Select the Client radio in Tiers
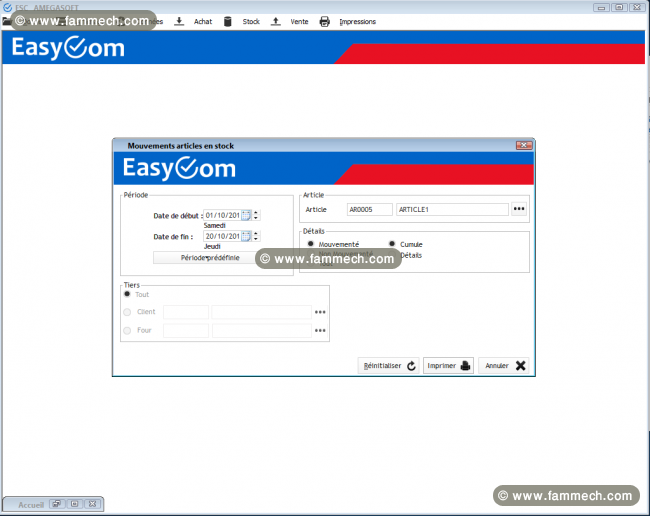The image size is (650, 516). point(127,312)
